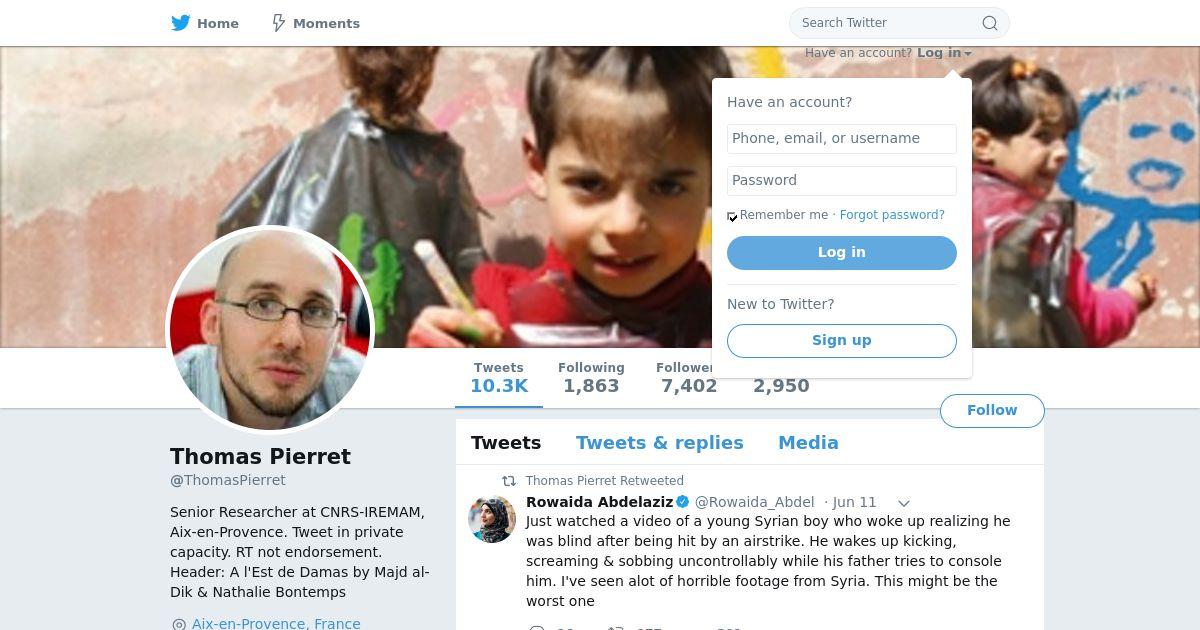Click Rowaida Abdelaziz's verified badge
This screenshot has height=630, width=1200.
tap(683, 502)
